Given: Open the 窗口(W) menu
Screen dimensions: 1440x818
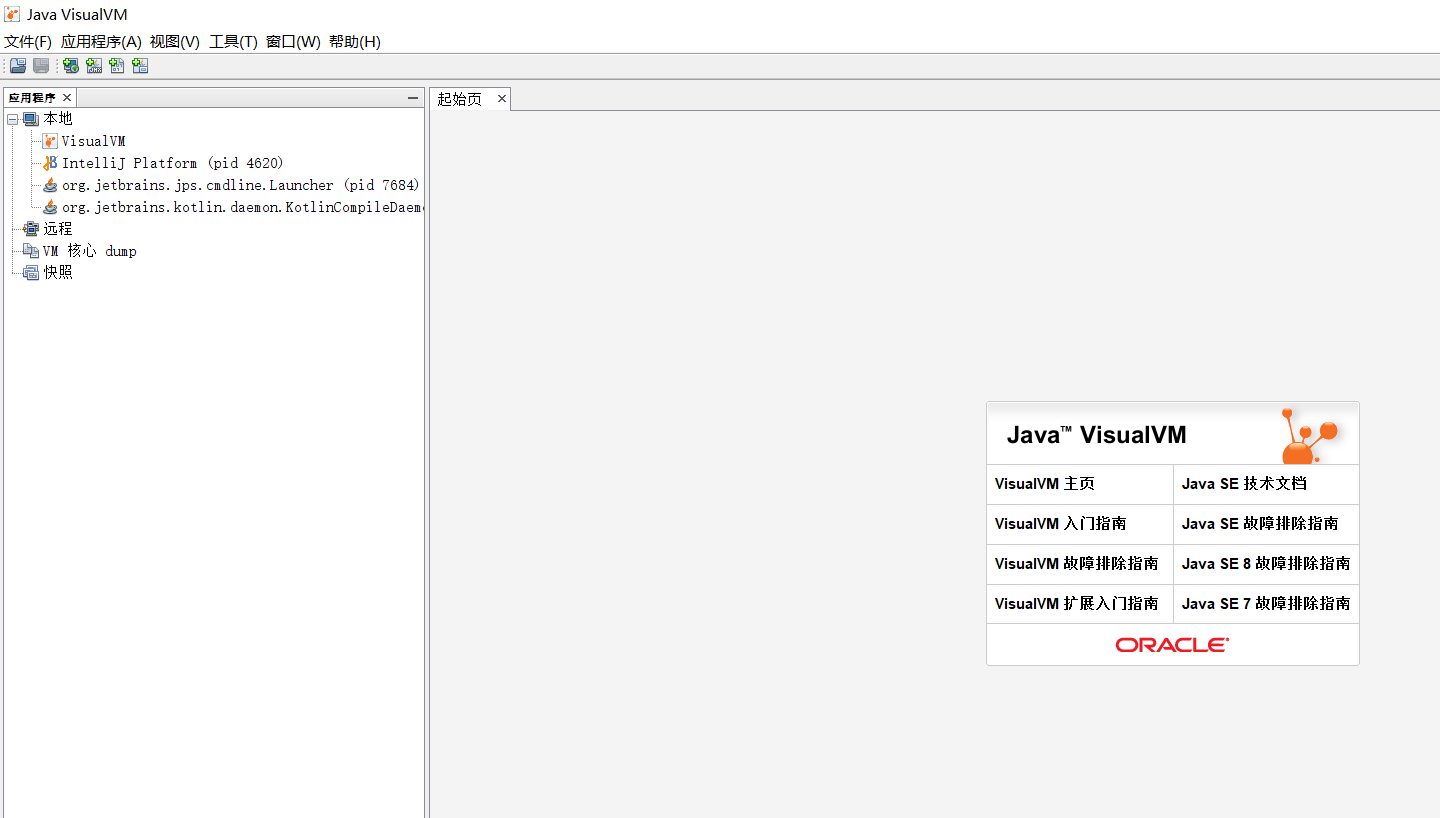Looking at the screenshot, I should 293,42.
